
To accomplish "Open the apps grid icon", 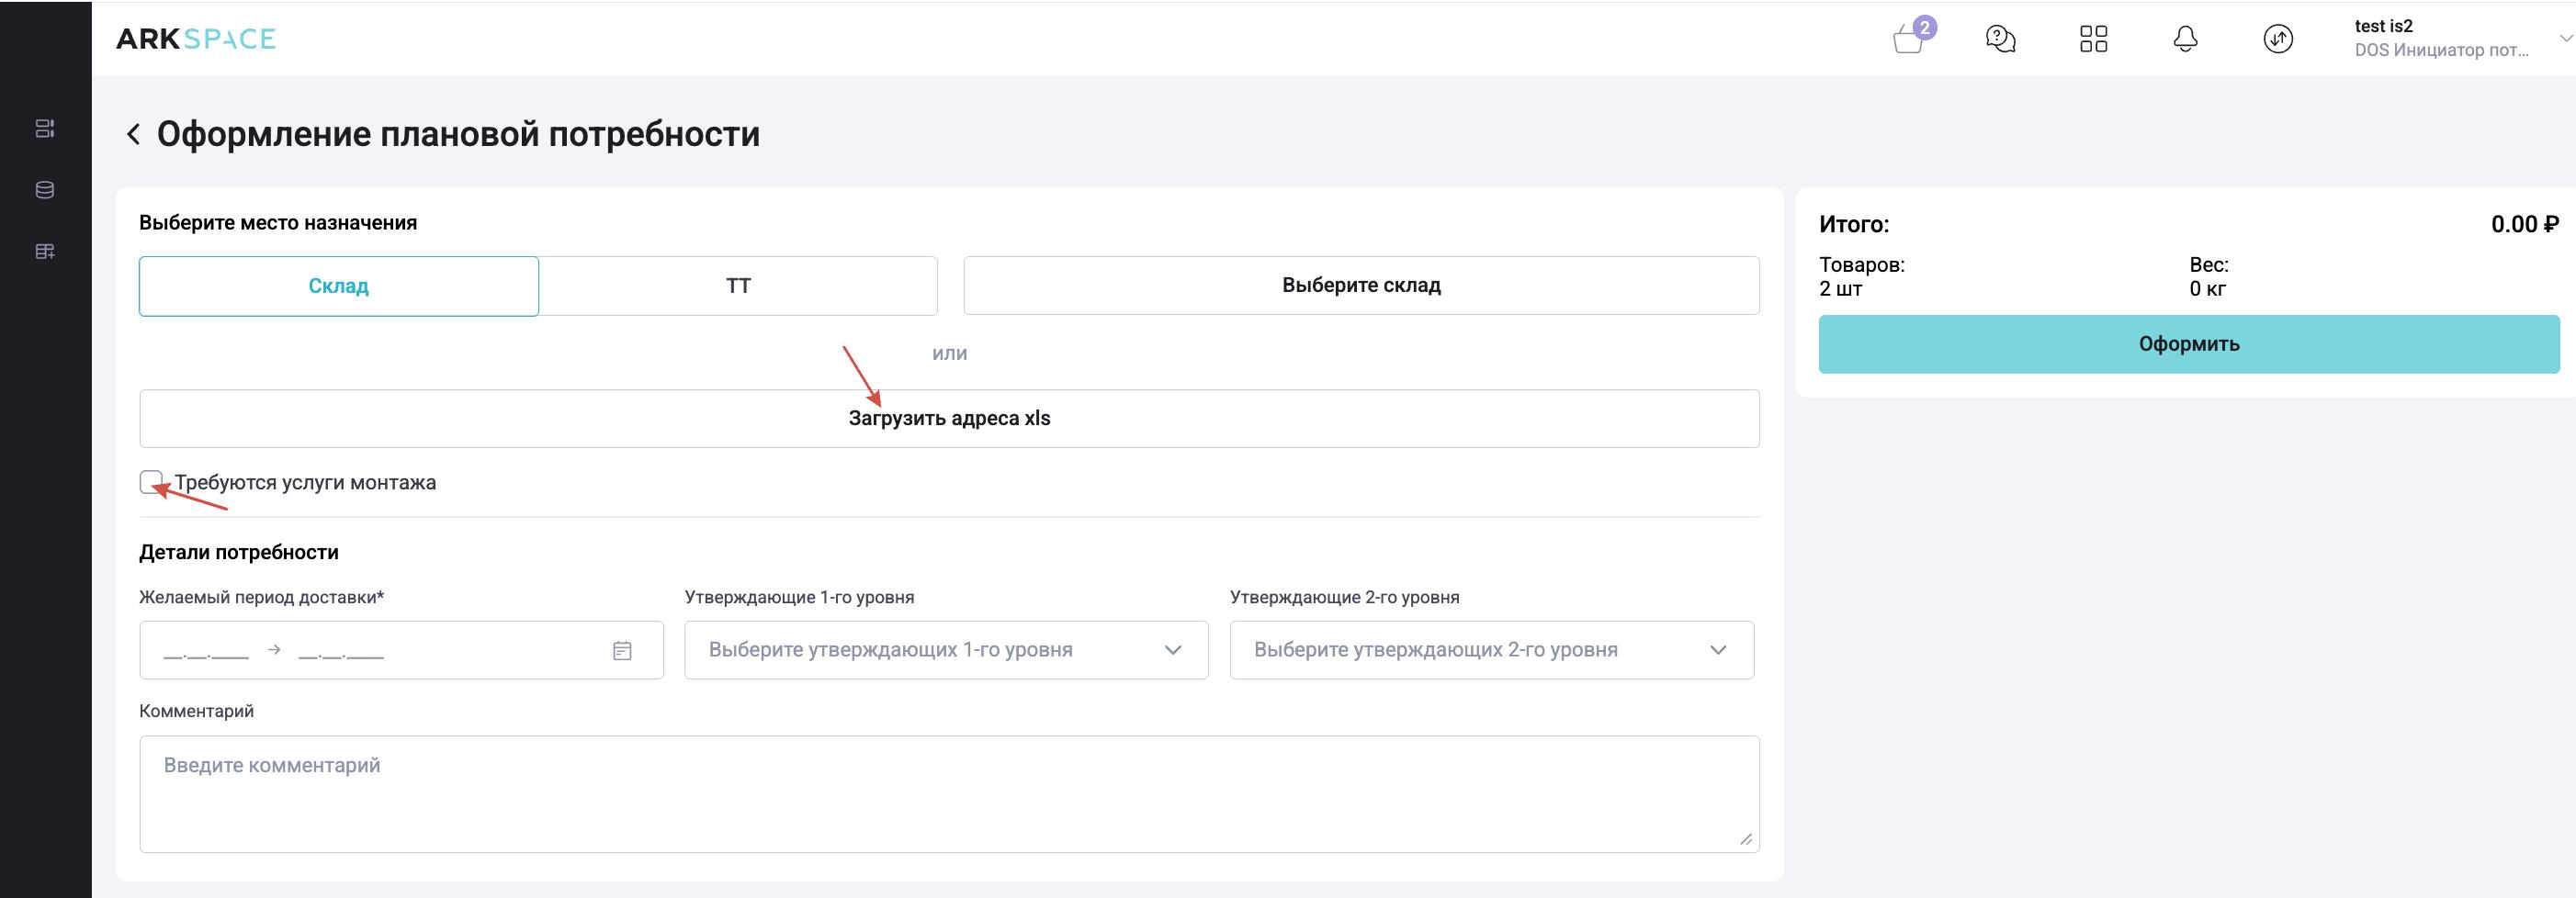I will click(x=2093, y=39).
